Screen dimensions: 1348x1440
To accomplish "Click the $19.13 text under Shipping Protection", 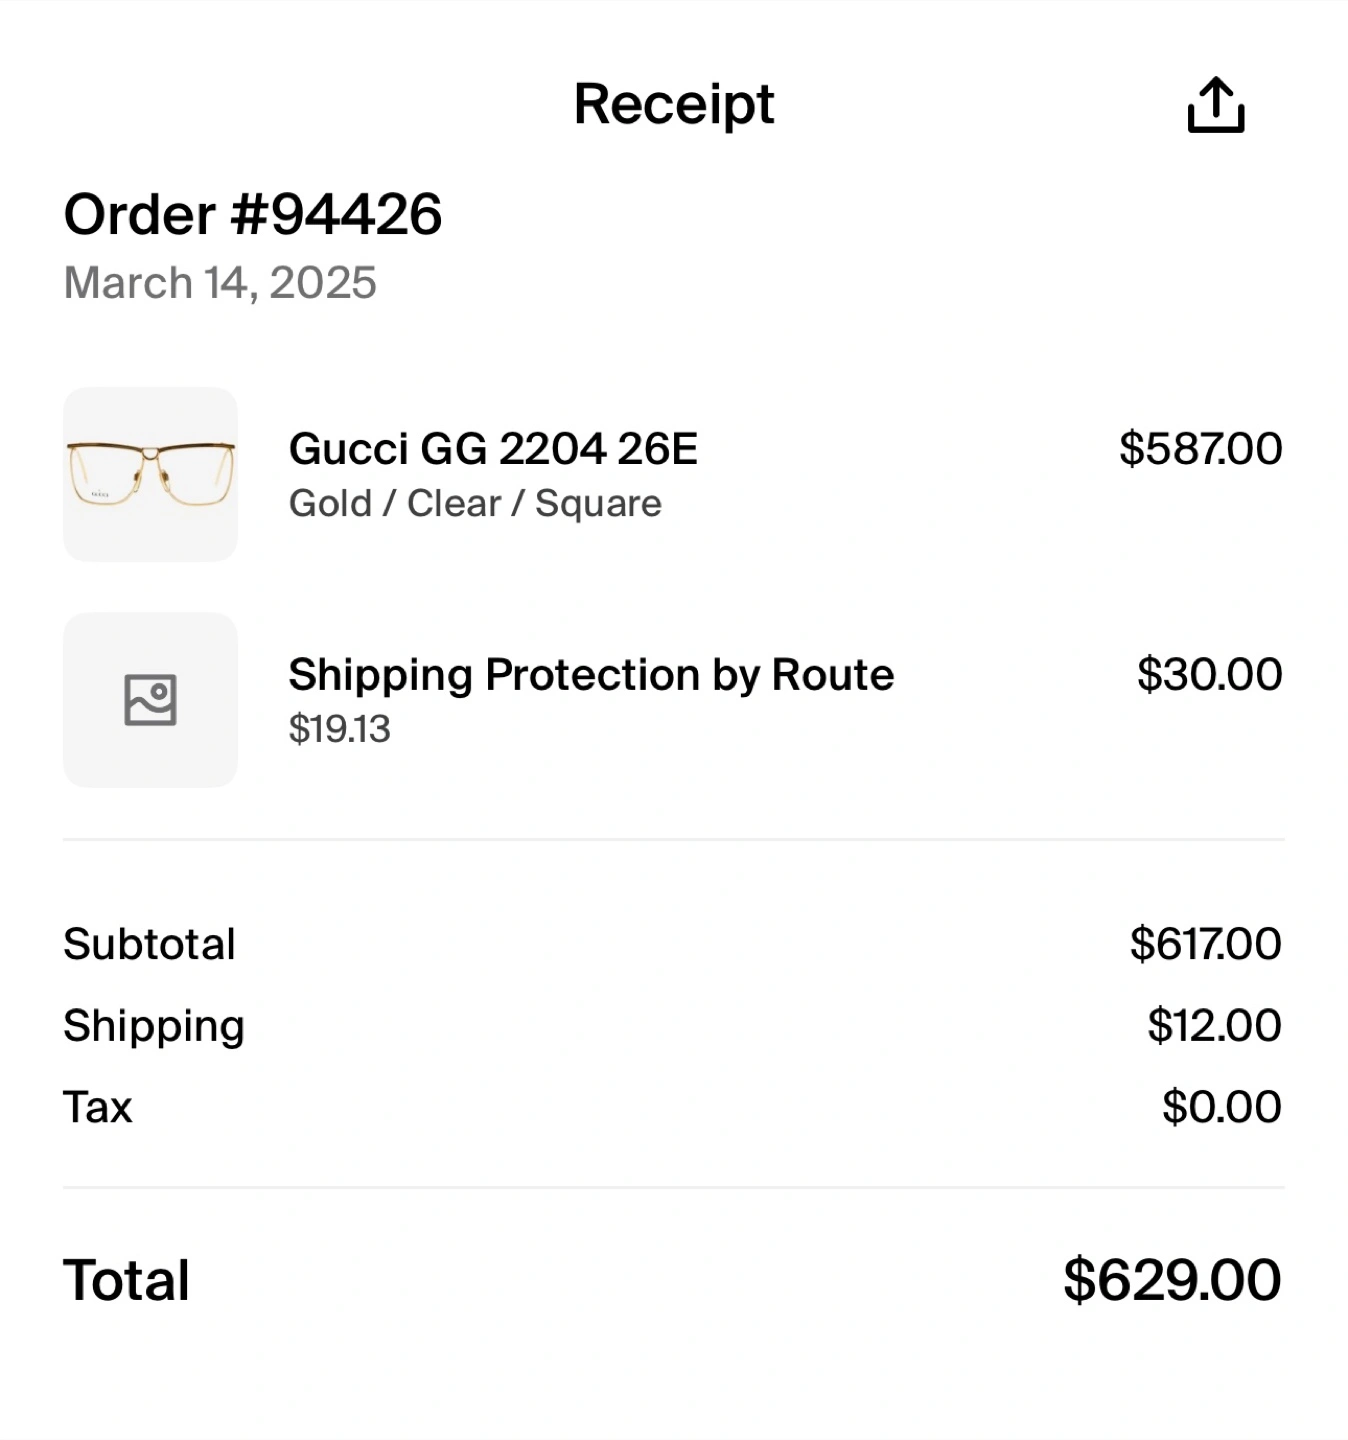I will click(339, 729).
